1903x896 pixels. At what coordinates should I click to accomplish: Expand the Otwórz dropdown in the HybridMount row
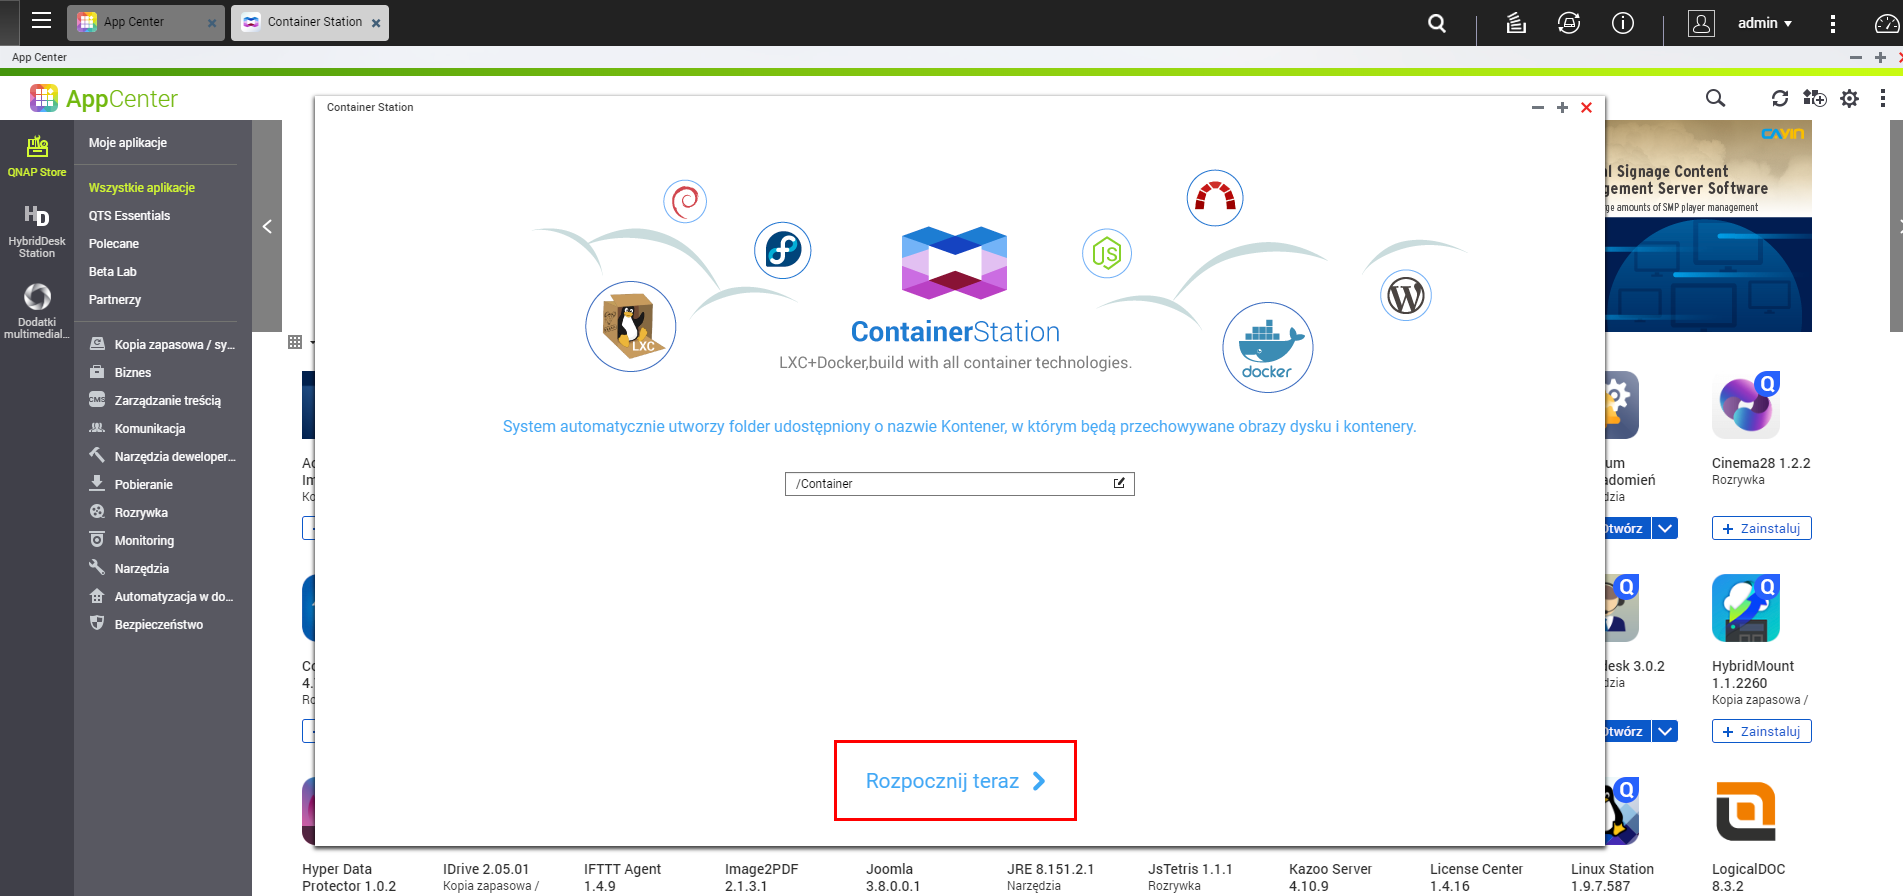1665,731
